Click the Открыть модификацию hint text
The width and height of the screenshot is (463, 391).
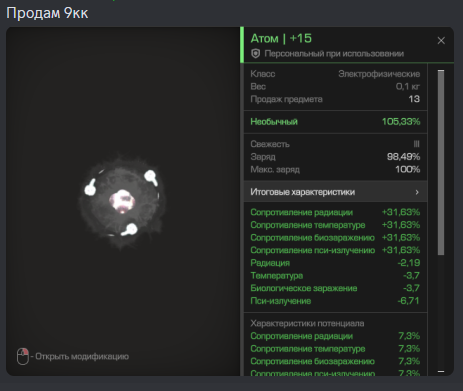pyautogui.click(x=80, y=356)
